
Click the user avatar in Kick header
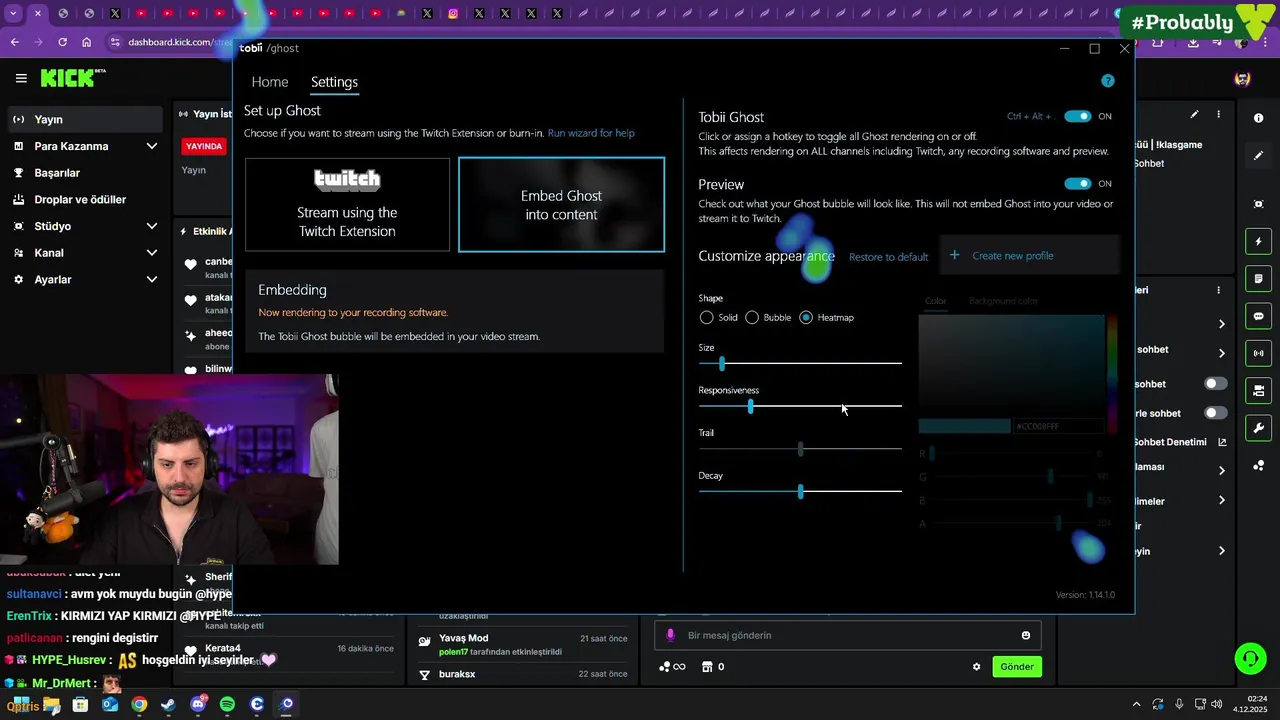[x=1242, y=78]
